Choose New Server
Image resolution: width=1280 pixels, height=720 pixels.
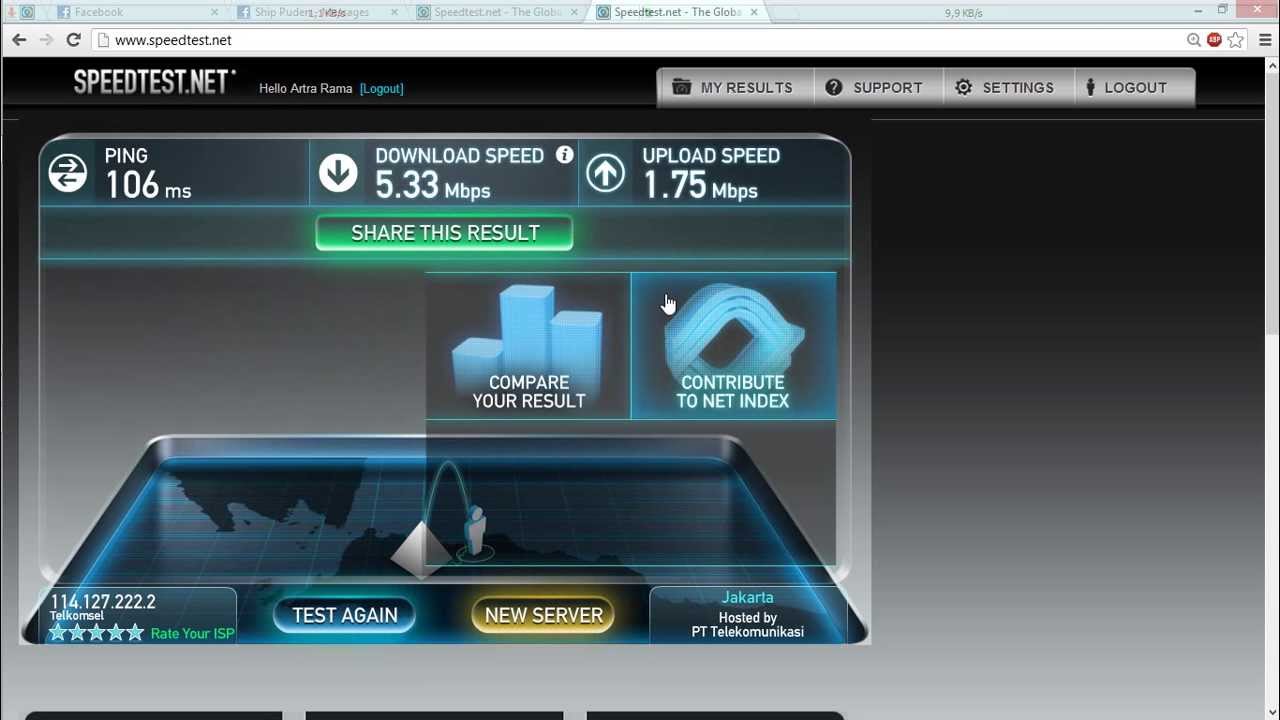click(544, 615)
